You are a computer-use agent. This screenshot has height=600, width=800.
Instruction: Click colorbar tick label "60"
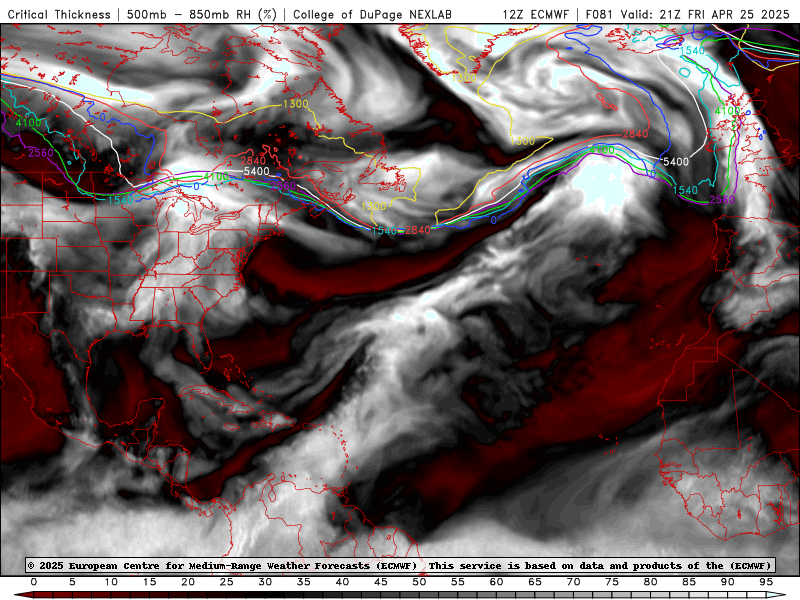(496, 582)
